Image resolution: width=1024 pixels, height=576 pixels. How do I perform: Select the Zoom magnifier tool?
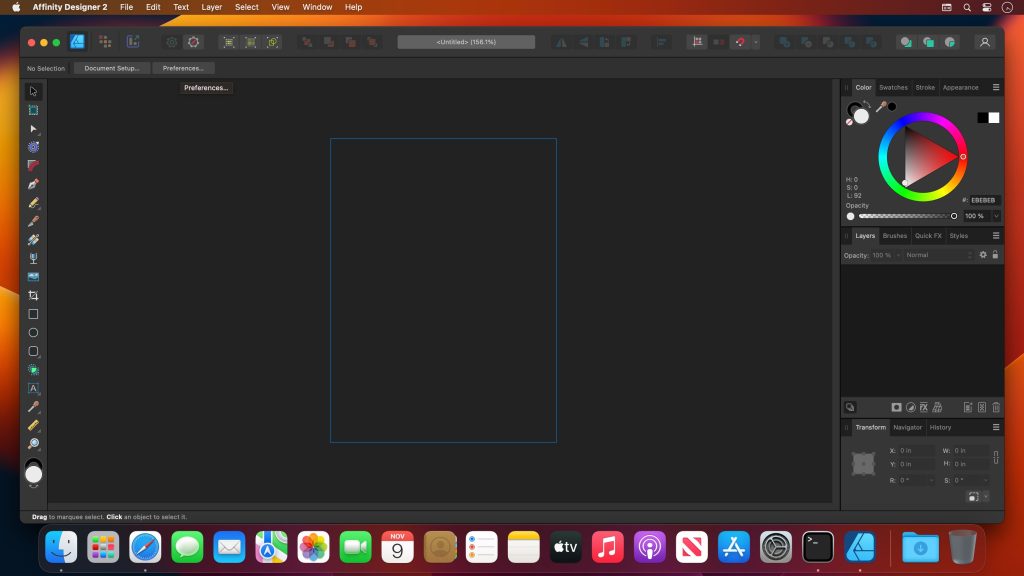pos(33,443)
